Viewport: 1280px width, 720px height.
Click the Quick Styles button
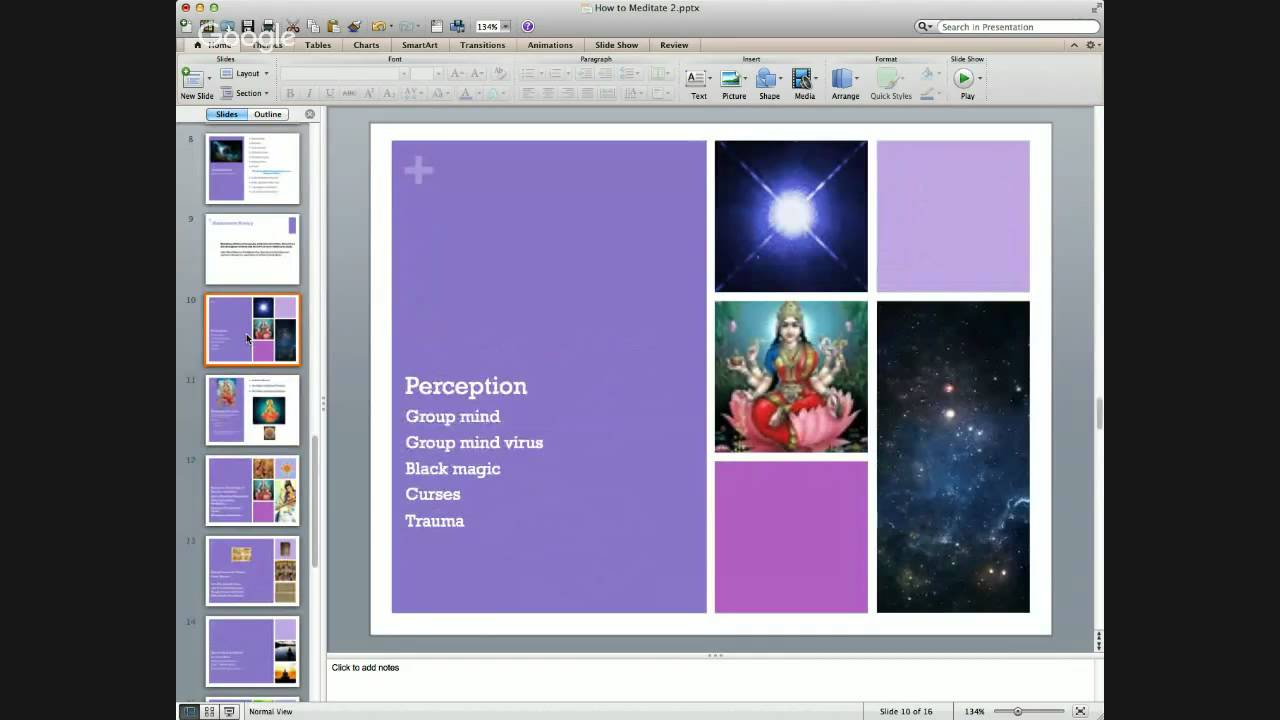pyautogui.click(x=890, y=79)
